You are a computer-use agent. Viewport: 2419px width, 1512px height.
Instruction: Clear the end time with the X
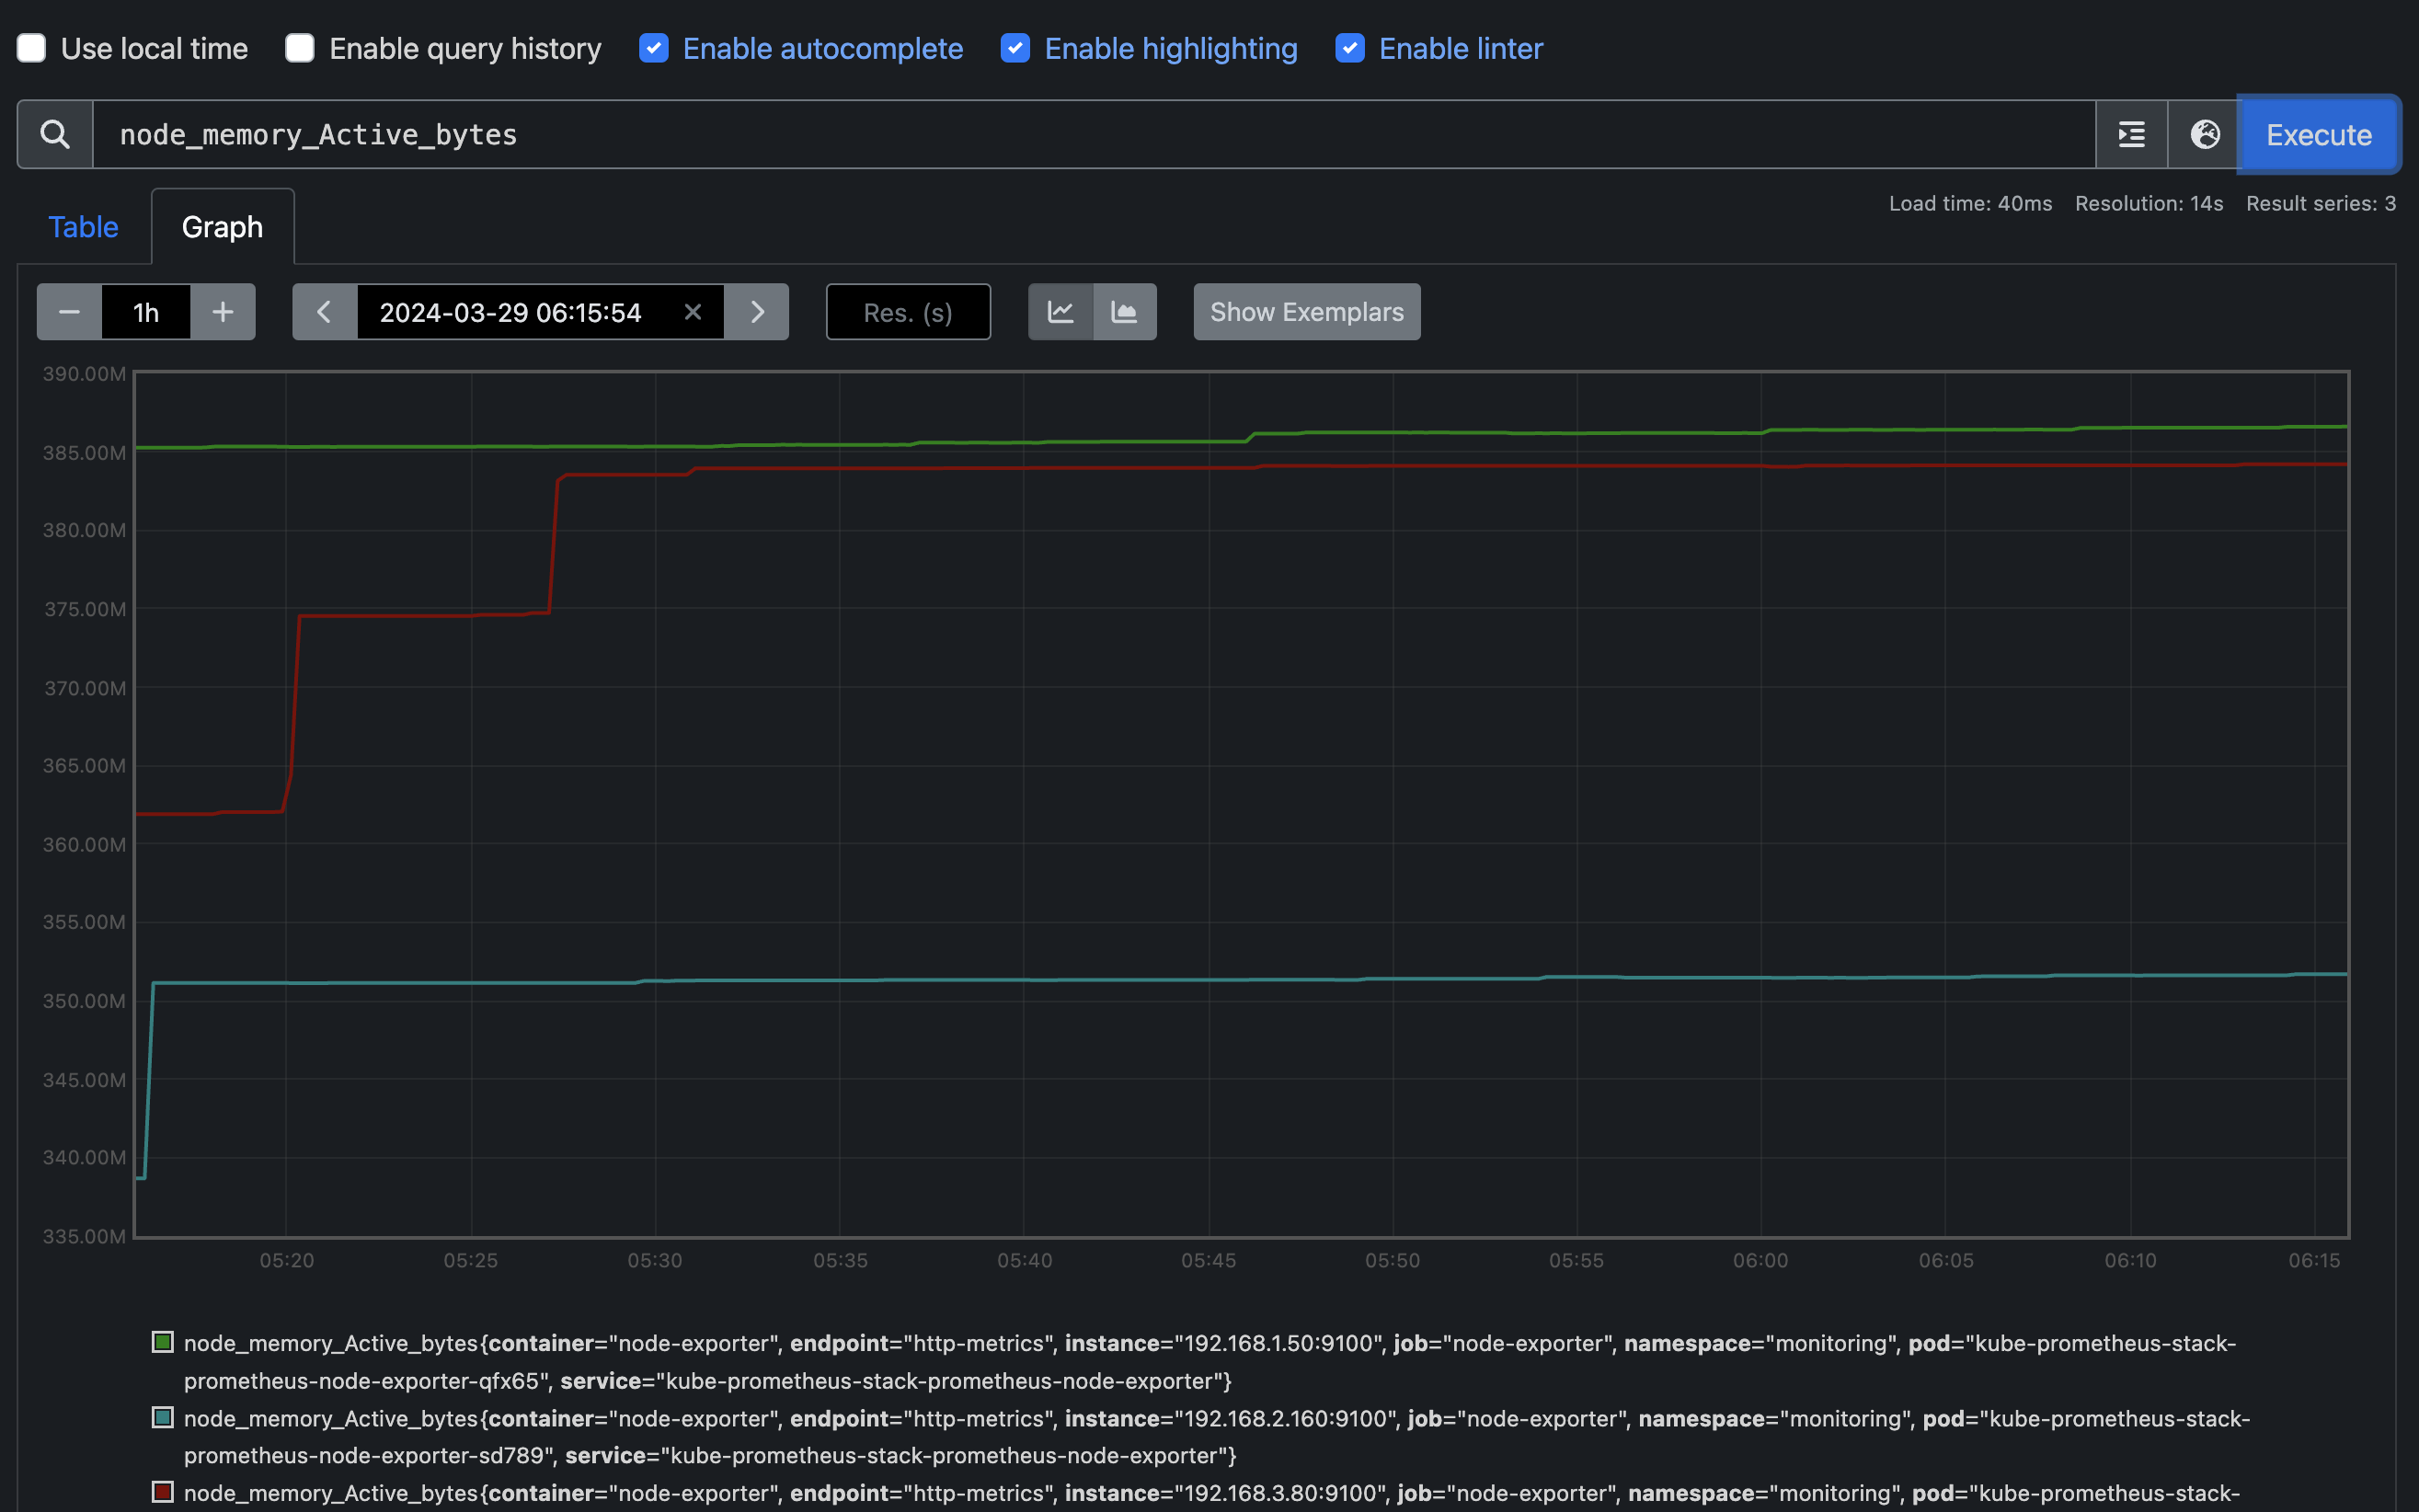pos(692,312)
